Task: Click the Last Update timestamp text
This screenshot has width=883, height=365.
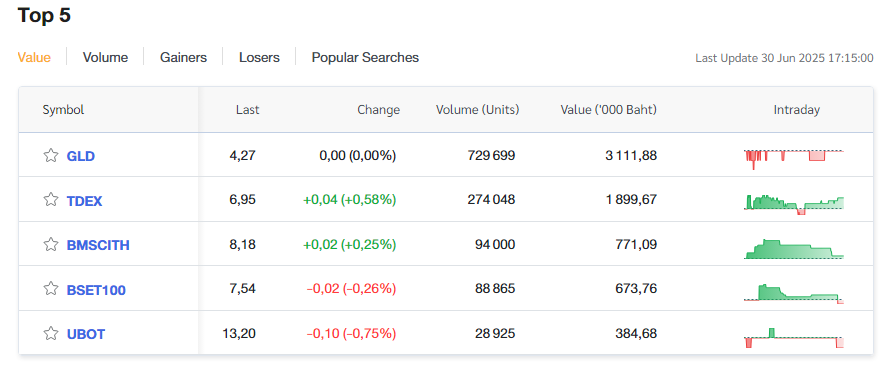Action: tap(784, 58)
